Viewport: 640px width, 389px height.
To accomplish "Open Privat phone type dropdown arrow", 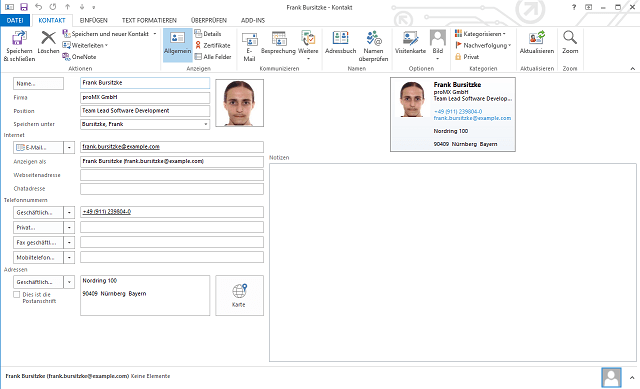I will [x=69, y=227].
